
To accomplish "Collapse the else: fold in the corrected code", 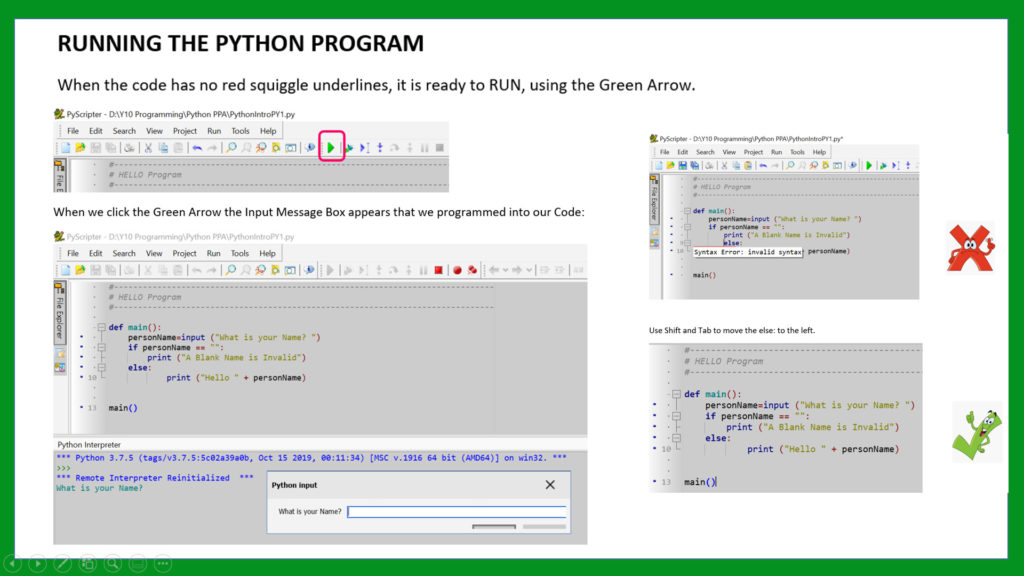I will click(x=676, y=438).
